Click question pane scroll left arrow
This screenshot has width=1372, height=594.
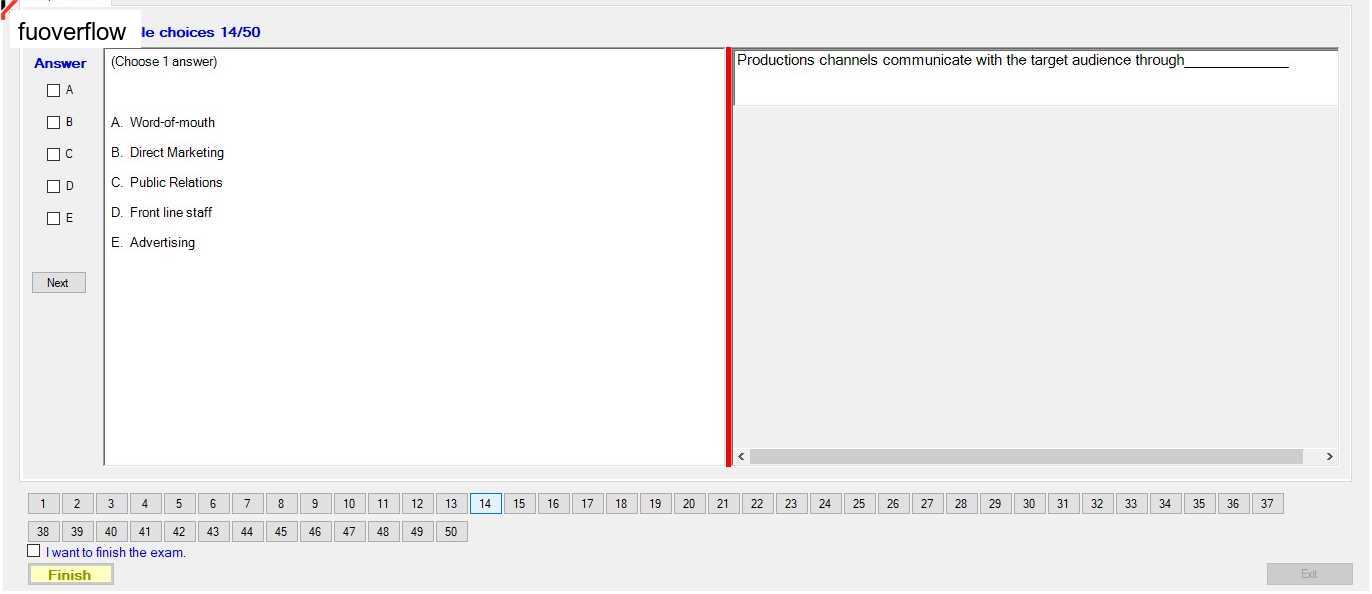coord(741,457)
